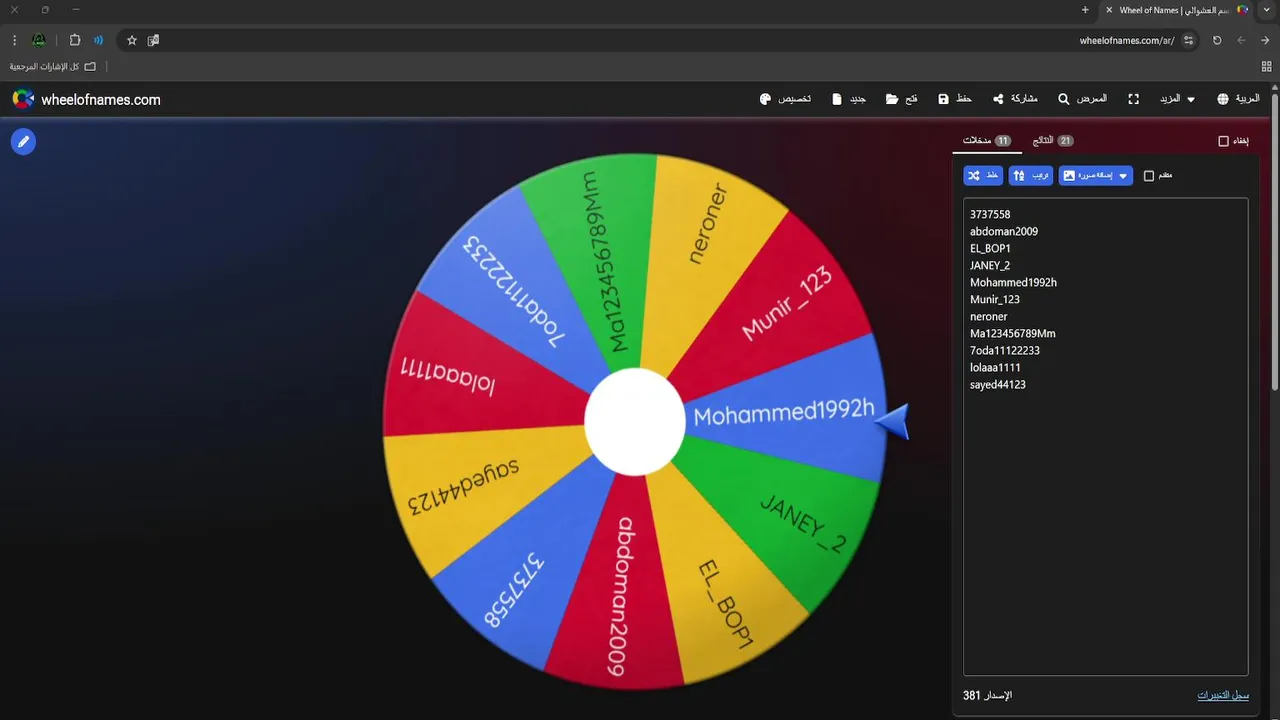The width and height of the screenshot is (1280, 720).
Task: Select the Wheel of Names browser tab
Action: pyautogui.click(x=1177, y=10)
